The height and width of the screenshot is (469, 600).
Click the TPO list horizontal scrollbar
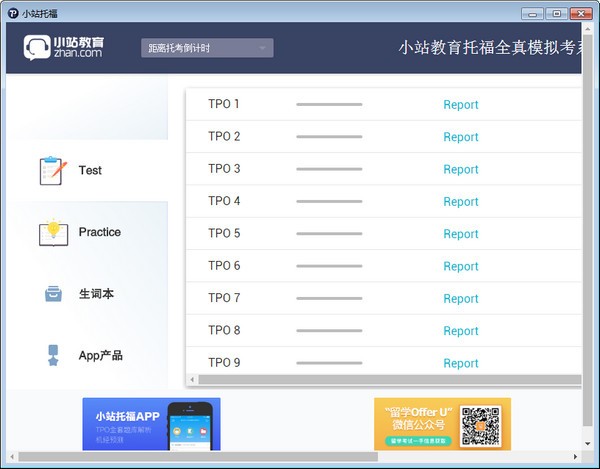coord(390,379)
